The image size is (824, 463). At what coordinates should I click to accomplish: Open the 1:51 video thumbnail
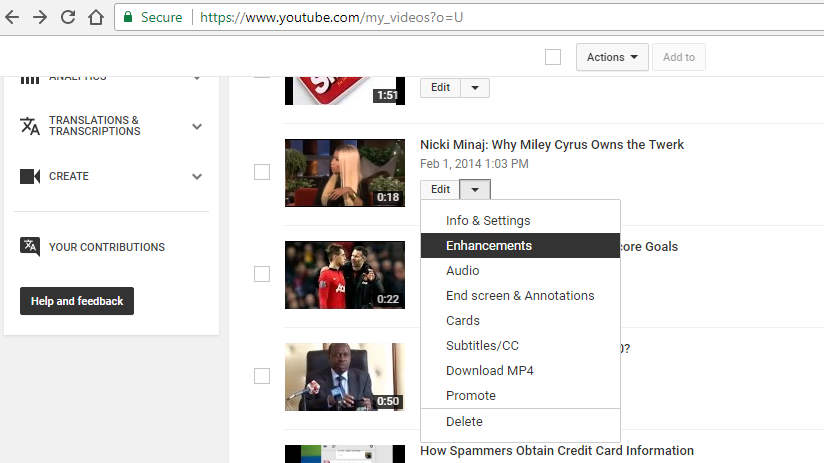point(345,91)
